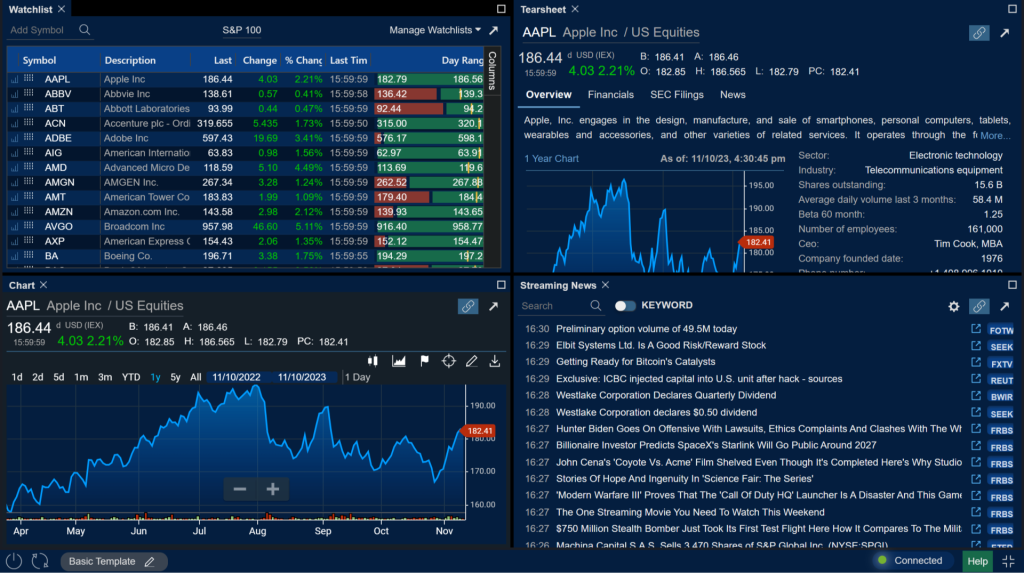This screenshot has width=1024, height=573.
Task: Select the YTD chart range
Action: 131,377
